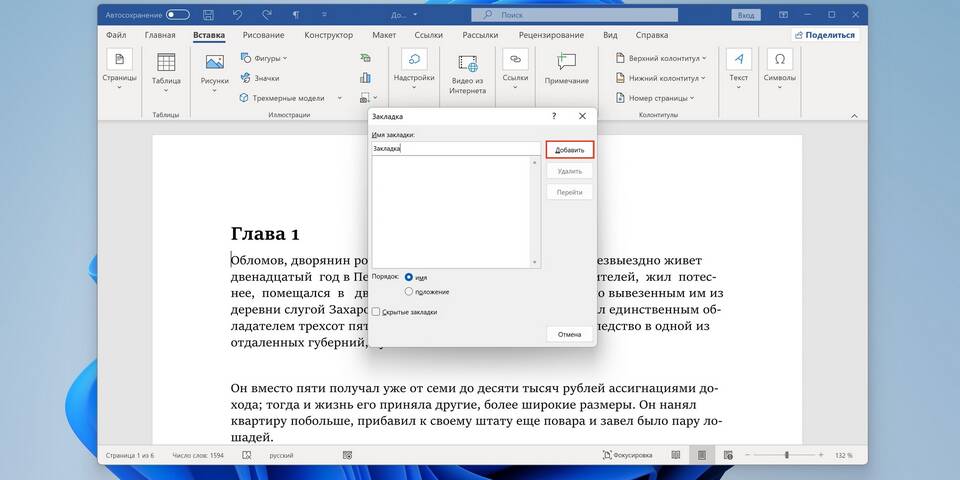
Task: Expand the Фигуры dropdown
Action: (264, 58)
